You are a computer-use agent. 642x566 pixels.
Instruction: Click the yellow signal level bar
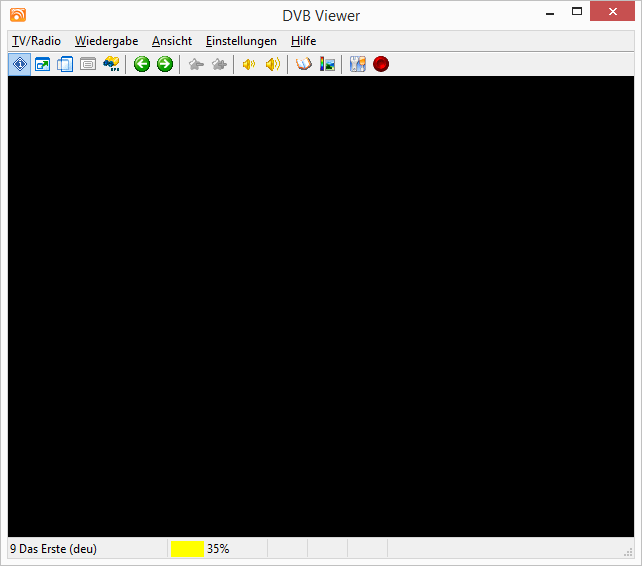coord(187,549)
